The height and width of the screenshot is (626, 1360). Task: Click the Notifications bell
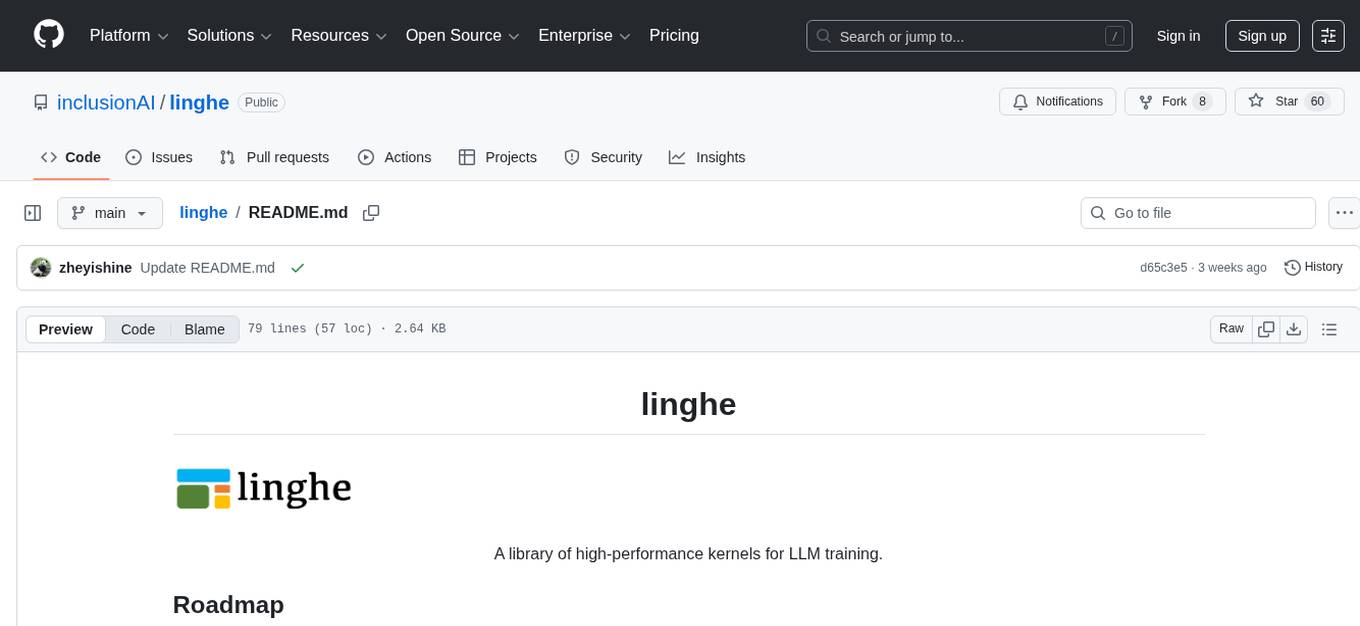(x=1020, y=101)
